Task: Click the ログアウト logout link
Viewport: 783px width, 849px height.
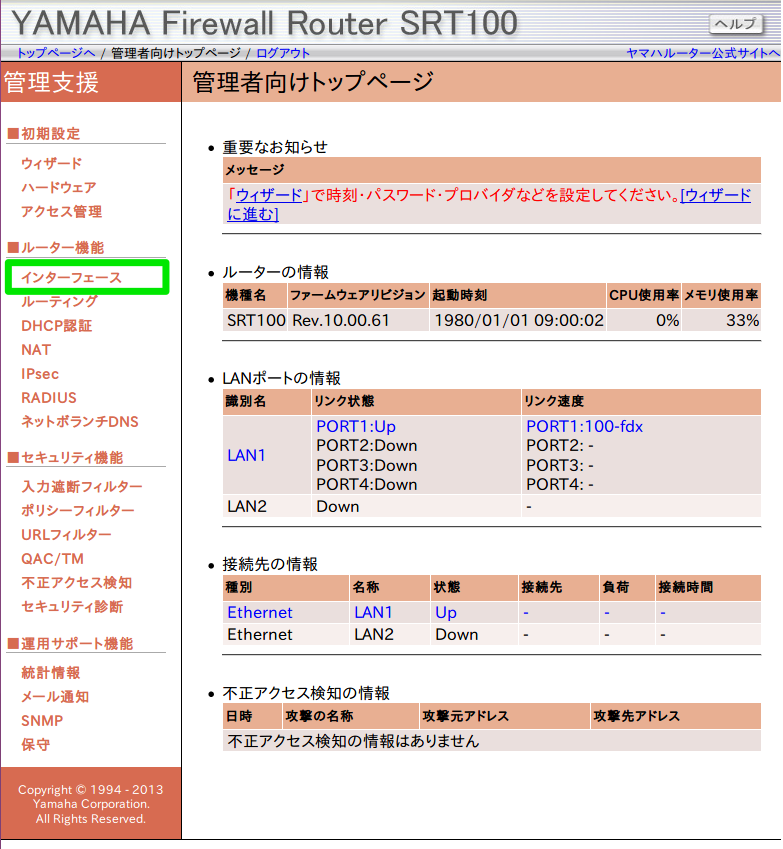Action: (x=283, y=53)
